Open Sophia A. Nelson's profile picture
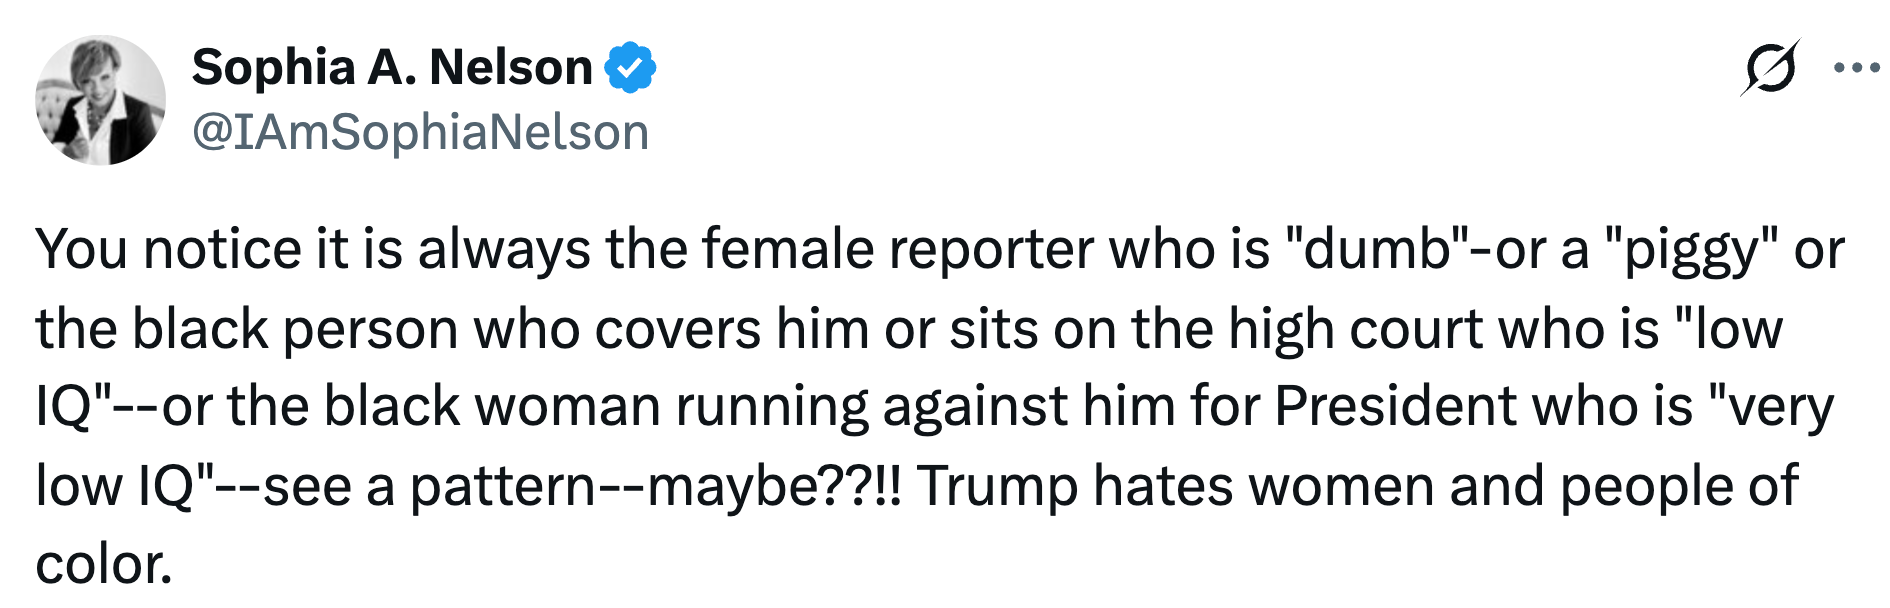The height and width of the screenshot is (608, 1890). point(100,100)
